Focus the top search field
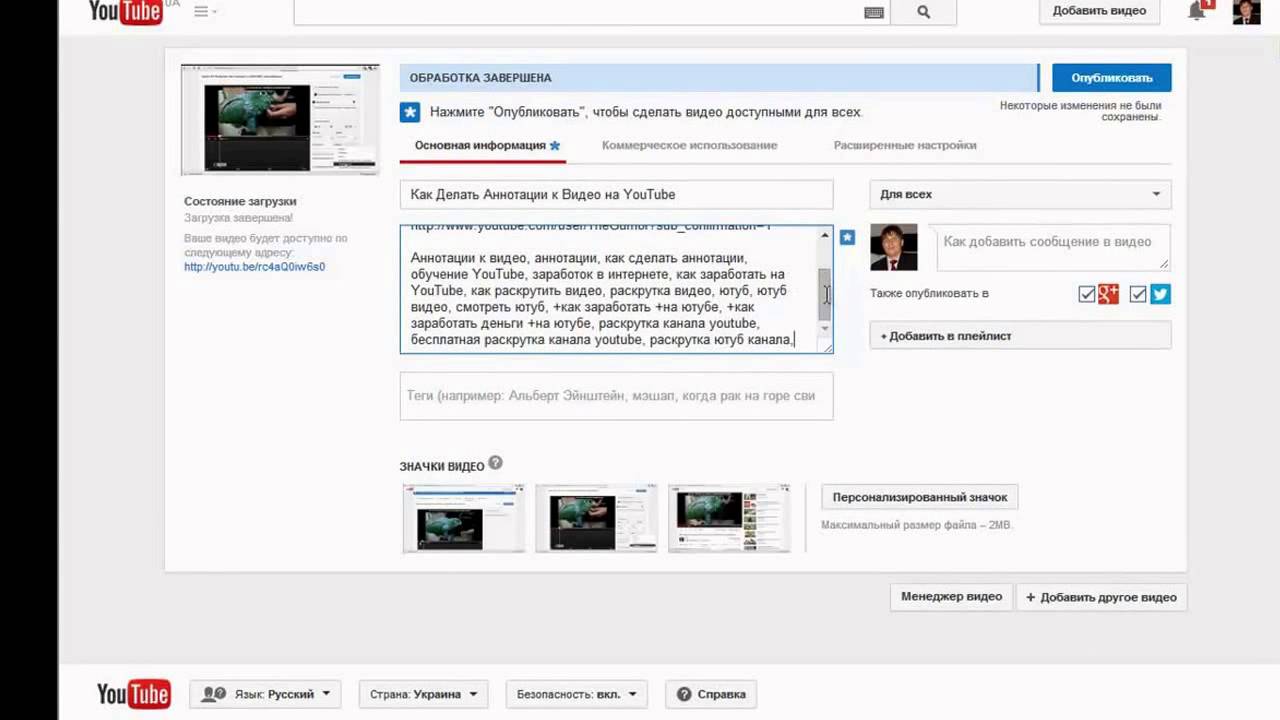 (x=578, y=12)
